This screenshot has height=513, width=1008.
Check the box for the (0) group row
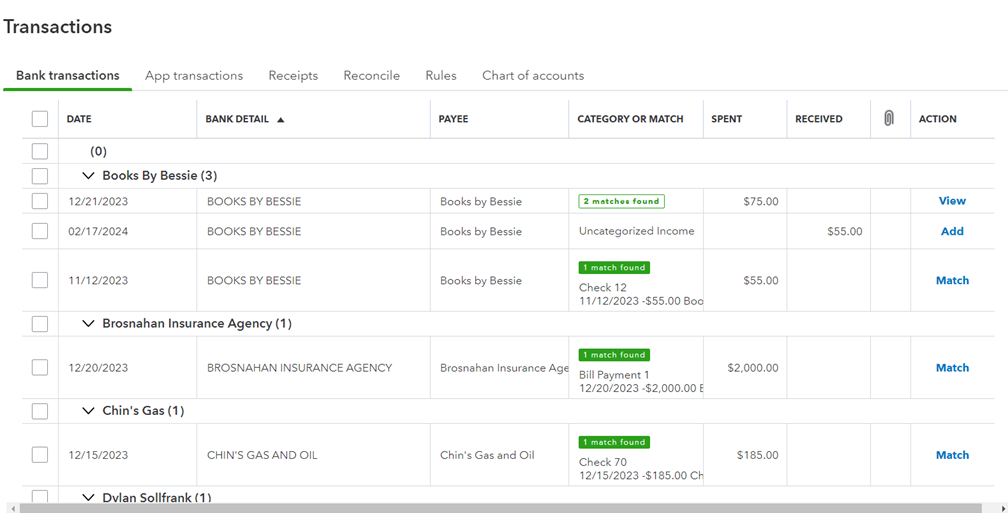point(40,151)
